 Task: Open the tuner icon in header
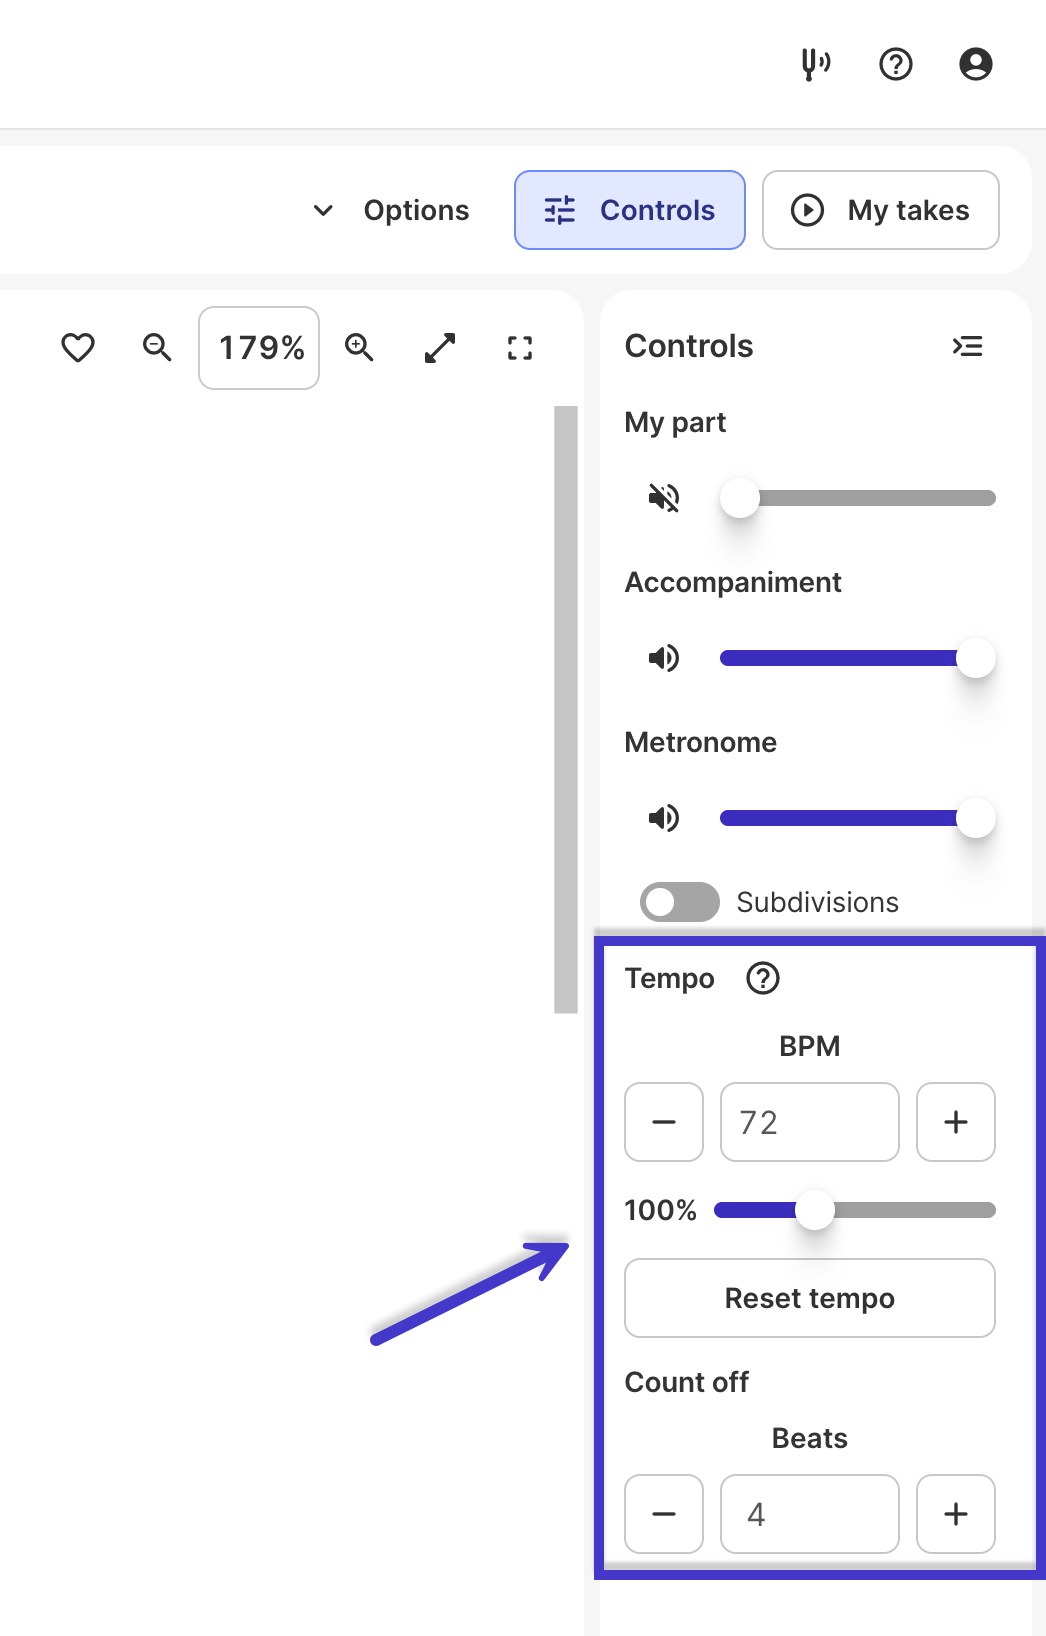pos(816,64)
